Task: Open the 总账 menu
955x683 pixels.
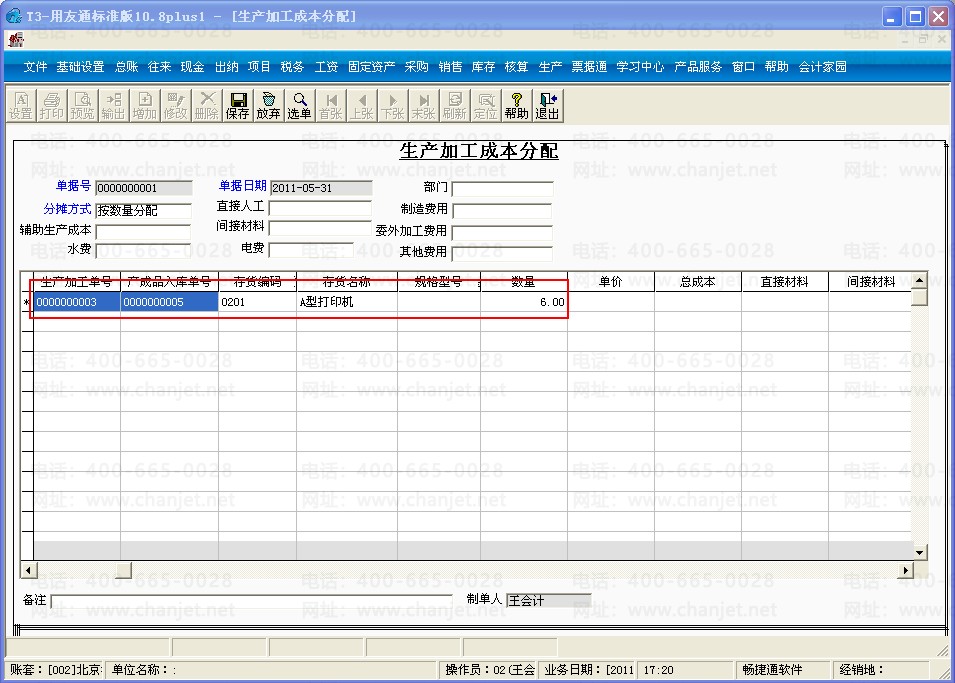Action: point(127,66)
